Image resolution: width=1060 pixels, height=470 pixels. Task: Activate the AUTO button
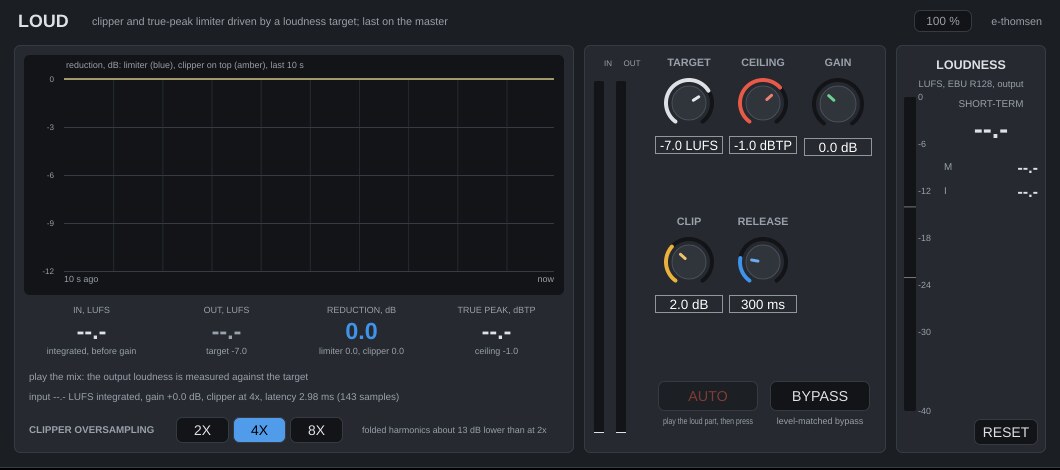pos(708,396)
